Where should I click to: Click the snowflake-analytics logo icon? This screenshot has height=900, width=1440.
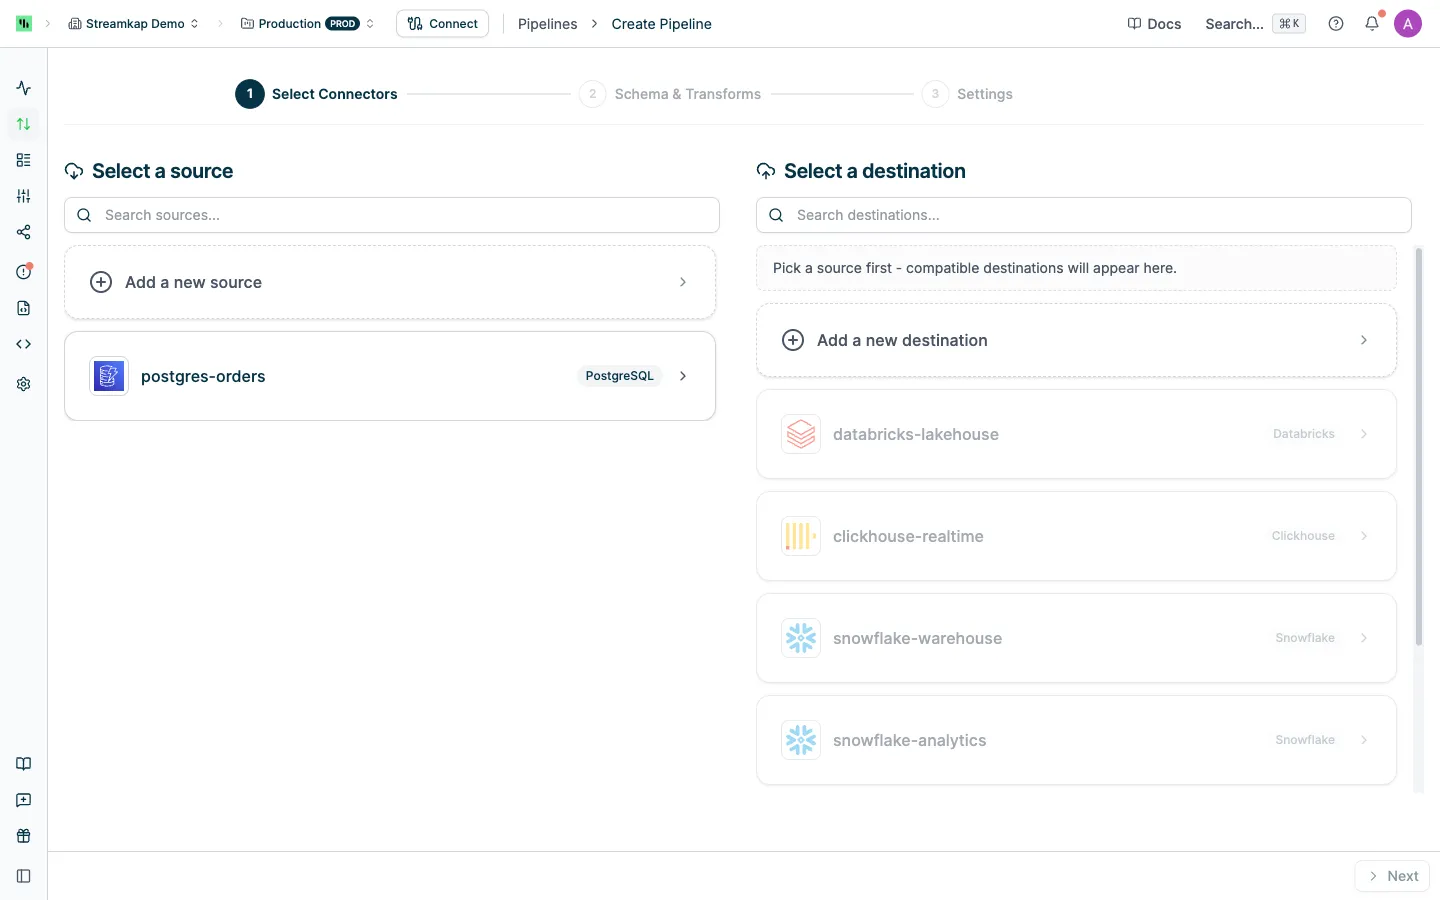tap(801, 740)
